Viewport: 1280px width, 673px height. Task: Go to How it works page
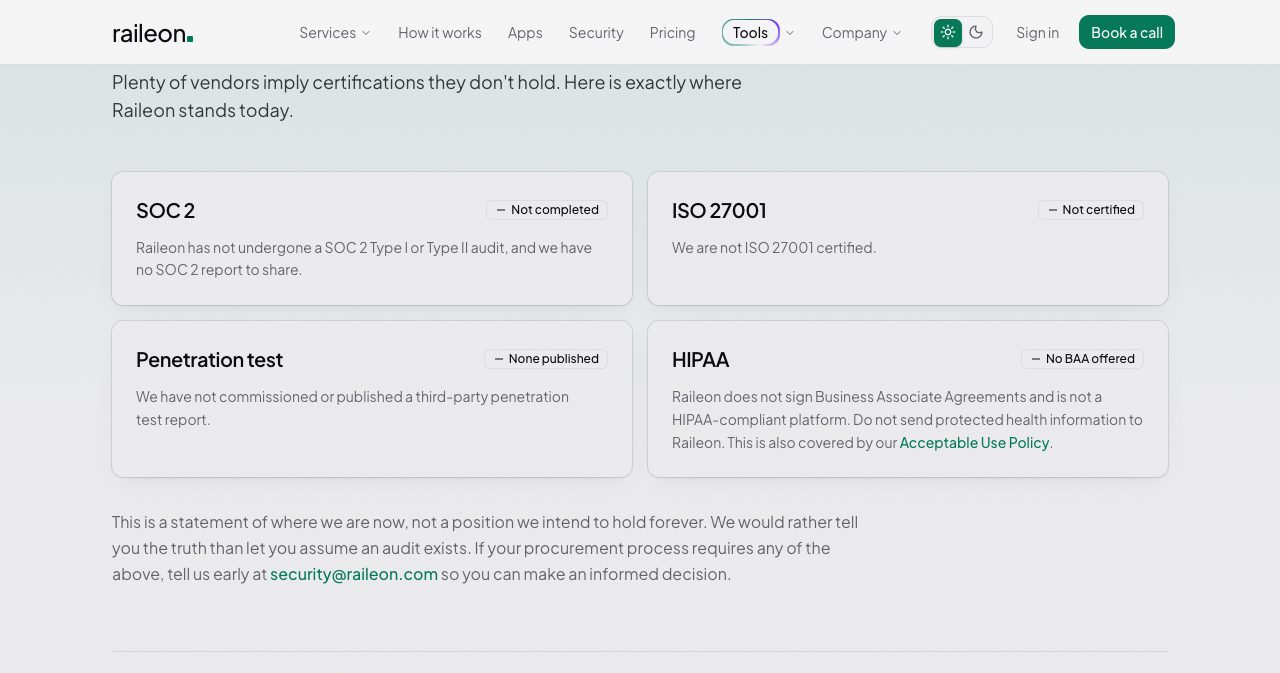[x=440, y=33]
